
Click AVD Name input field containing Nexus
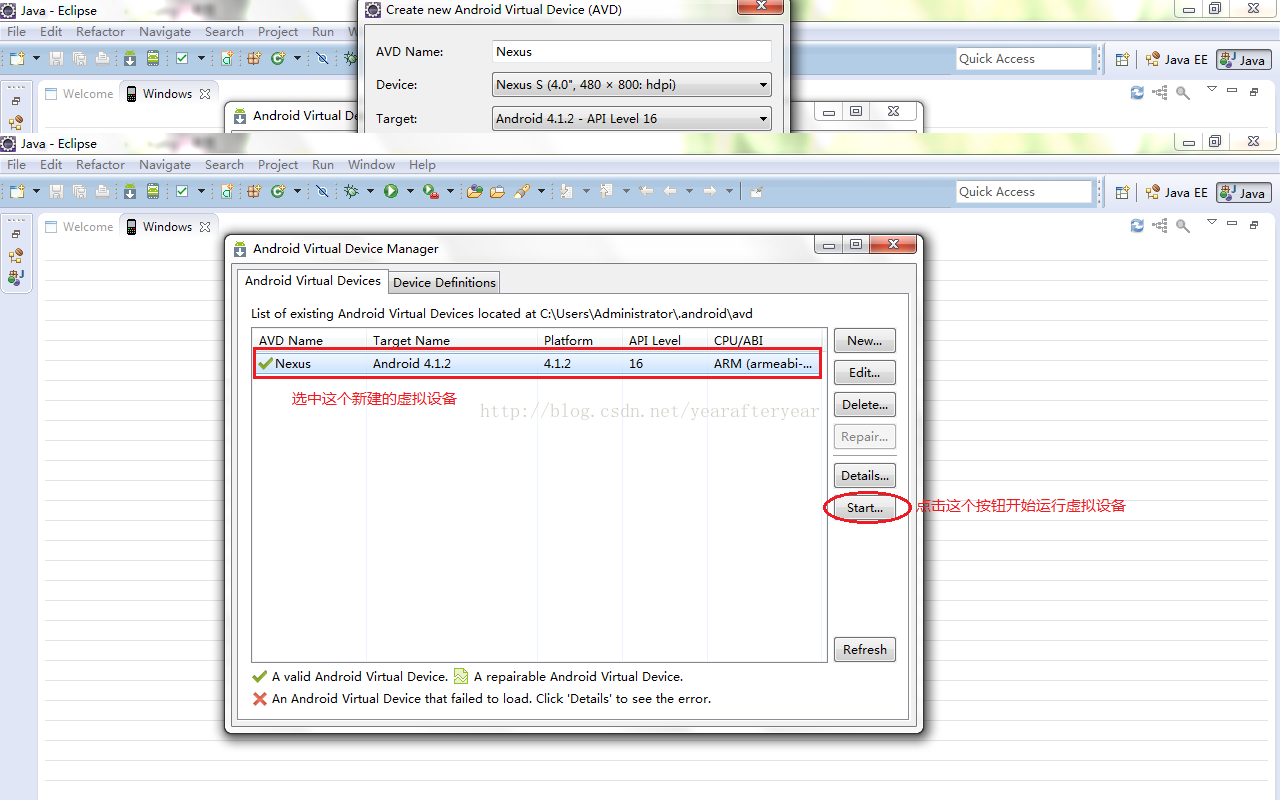(632, 52)
